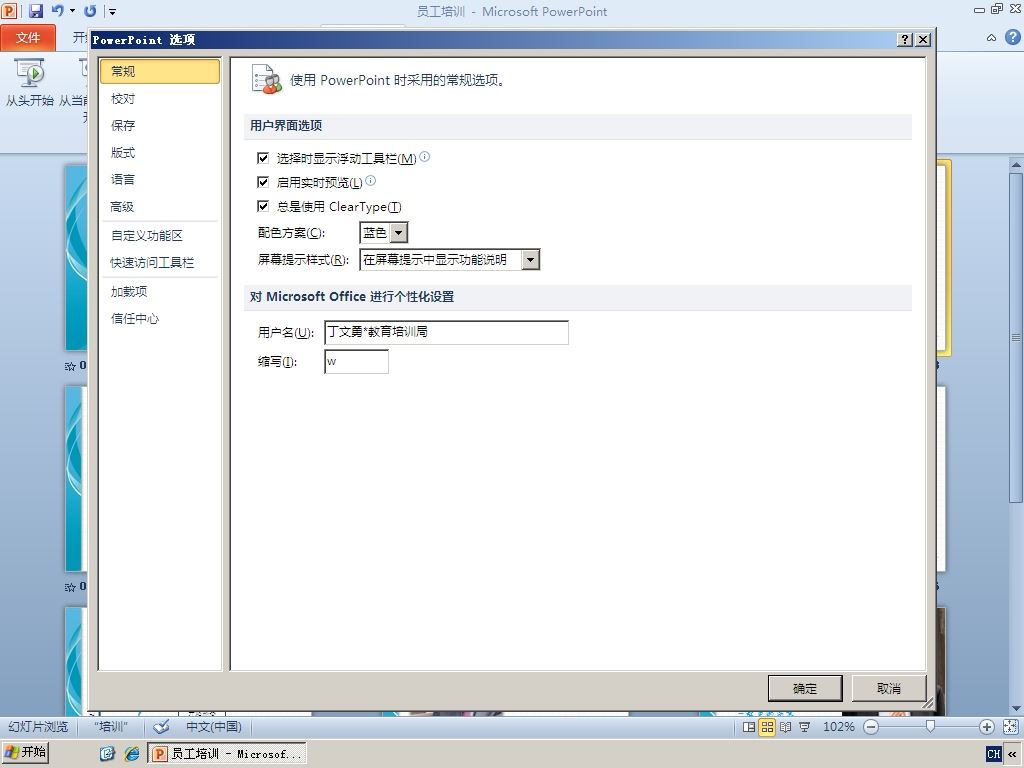Open Internet Explorer from taskbar quick launch
Screen dimensions: 1024x768
click(x=132, y=754)
